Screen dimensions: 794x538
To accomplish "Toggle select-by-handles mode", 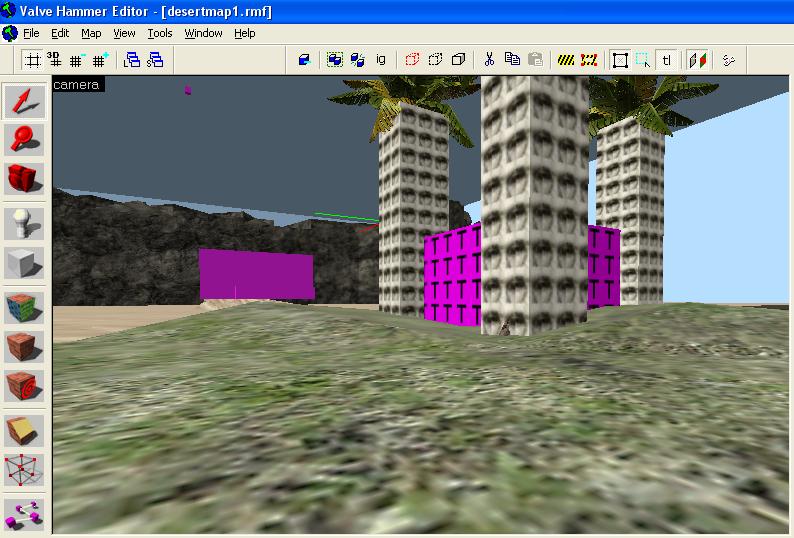I will [620, 60].
